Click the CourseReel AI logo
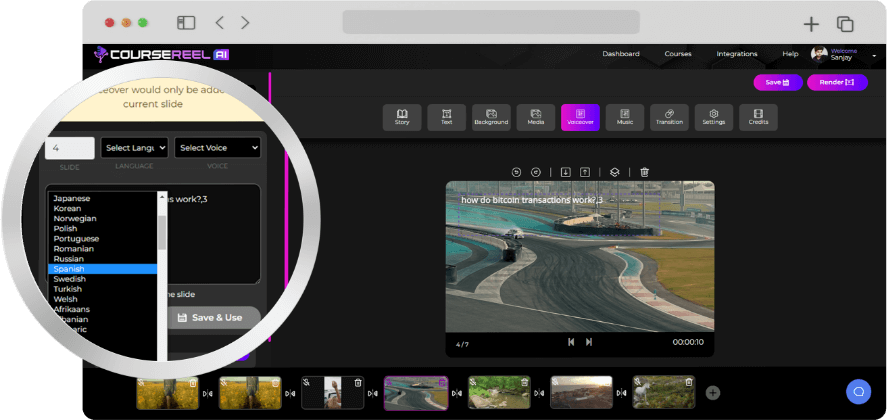Screen dimensions: 889x420 click(x=162, y=54)
